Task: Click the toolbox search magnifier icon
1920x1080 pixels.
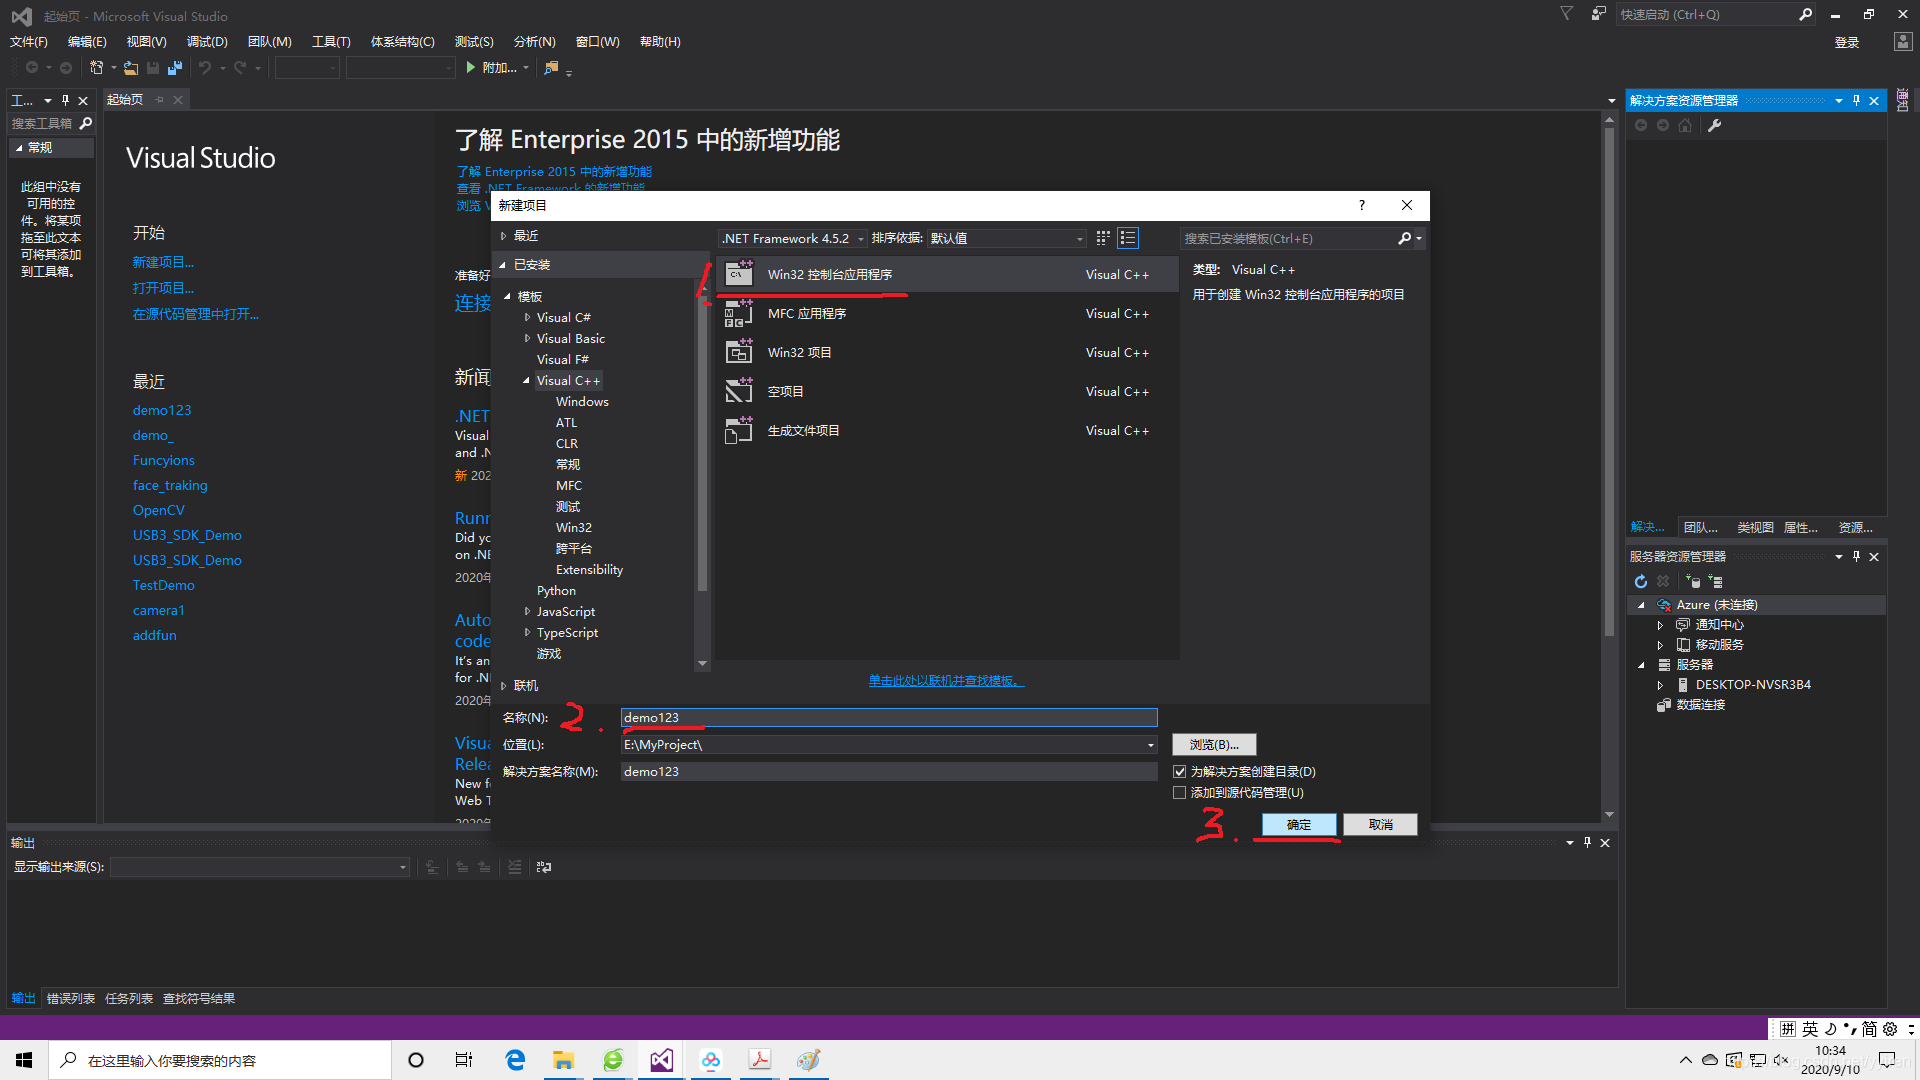Action: pyautogui.click(x=86, y=123)
